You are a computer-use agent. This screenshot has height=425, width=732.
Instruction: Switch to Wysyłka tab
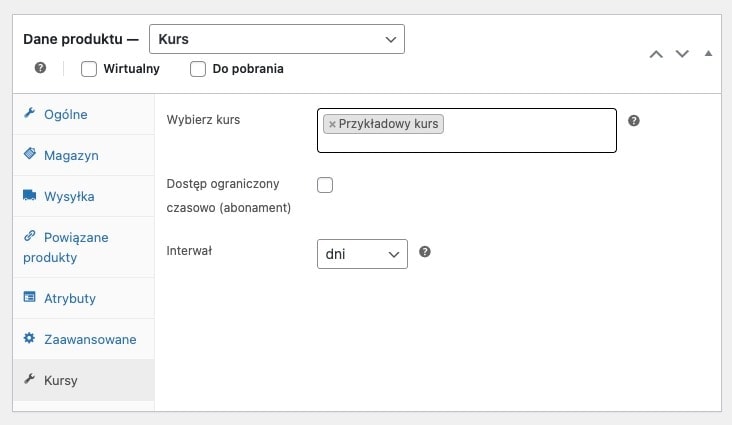pyautogui.click(x=84, y=197)
